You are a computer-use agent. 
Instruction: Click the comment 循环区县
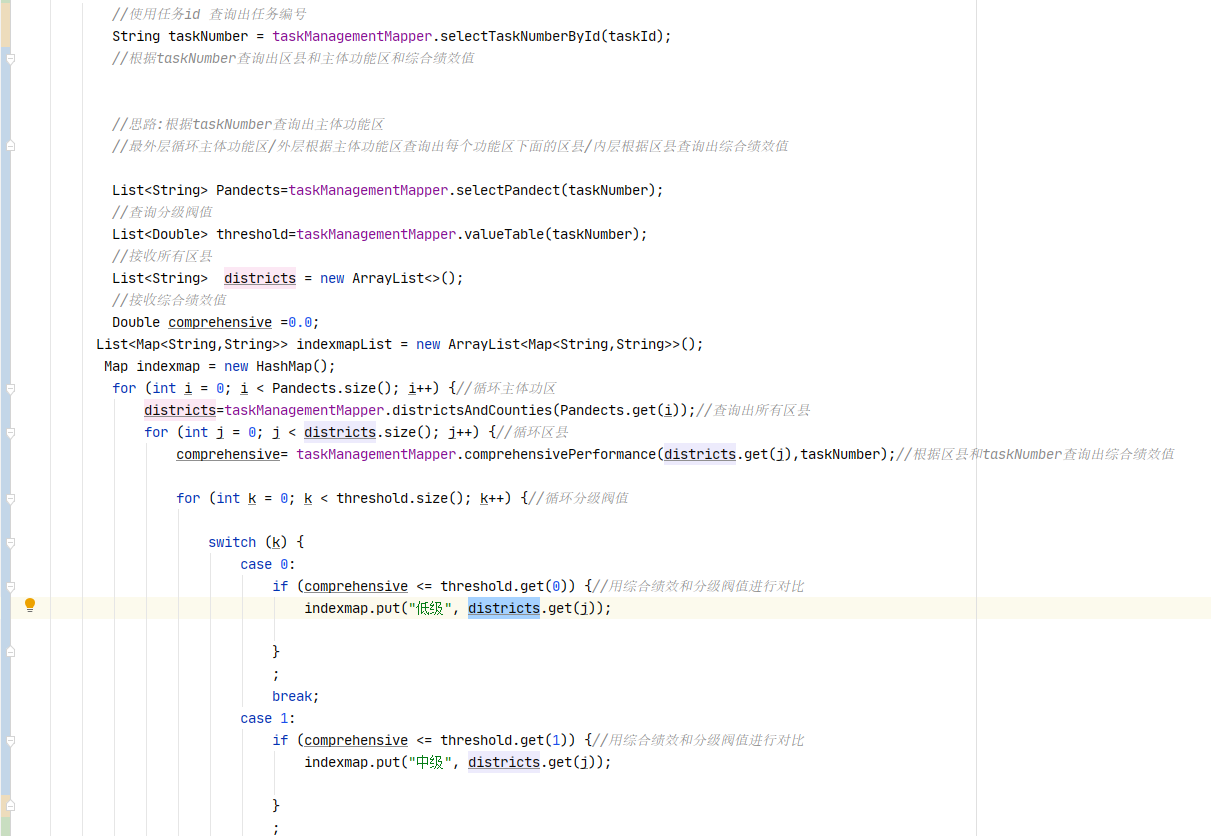tap(533, 432)
